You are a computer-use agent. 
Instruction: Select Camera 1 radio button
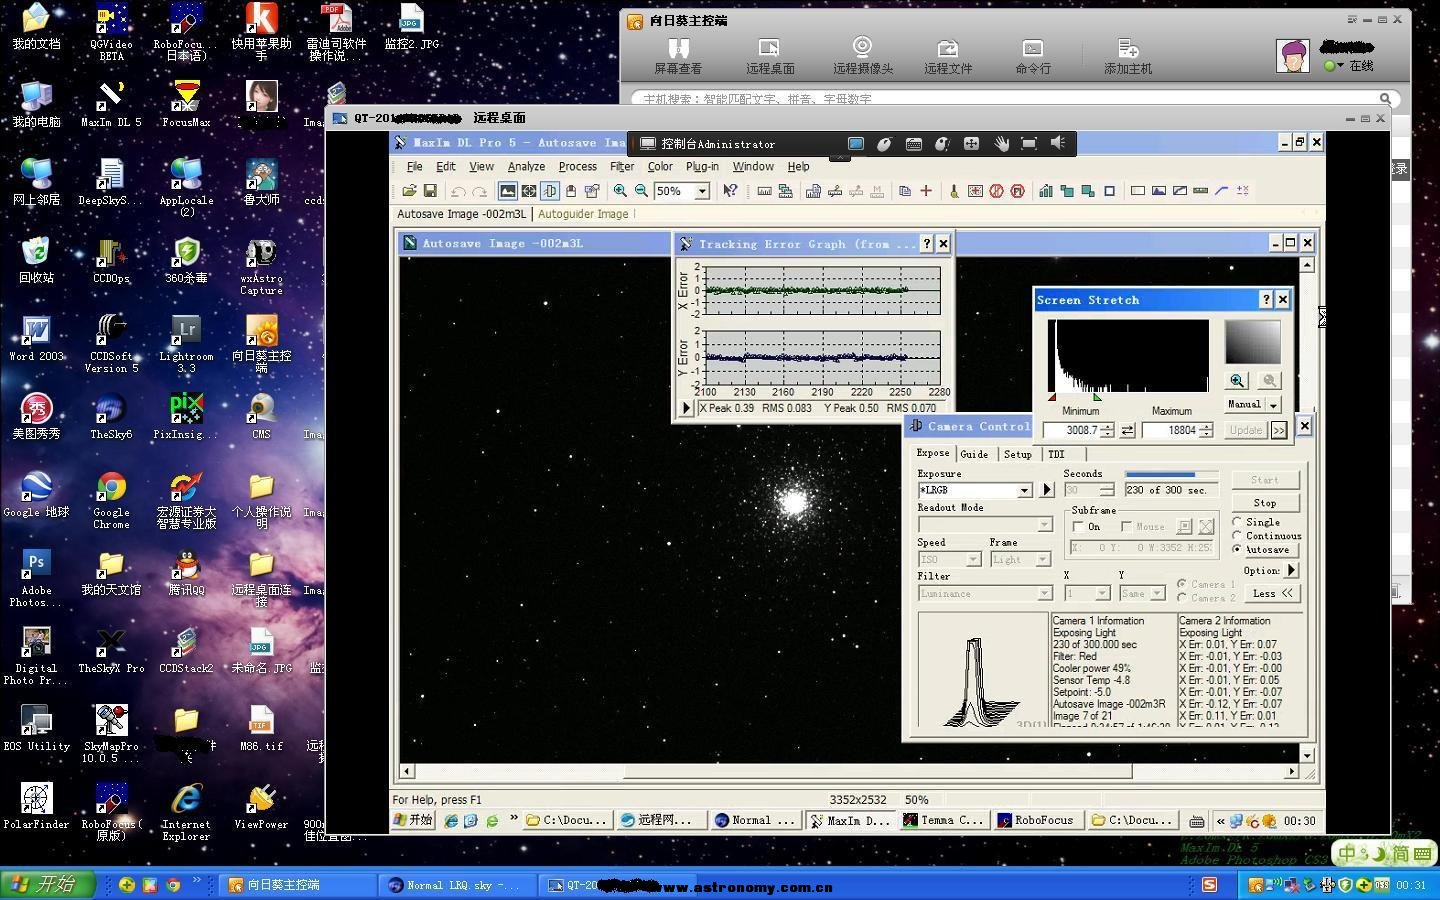point(1182,584)
